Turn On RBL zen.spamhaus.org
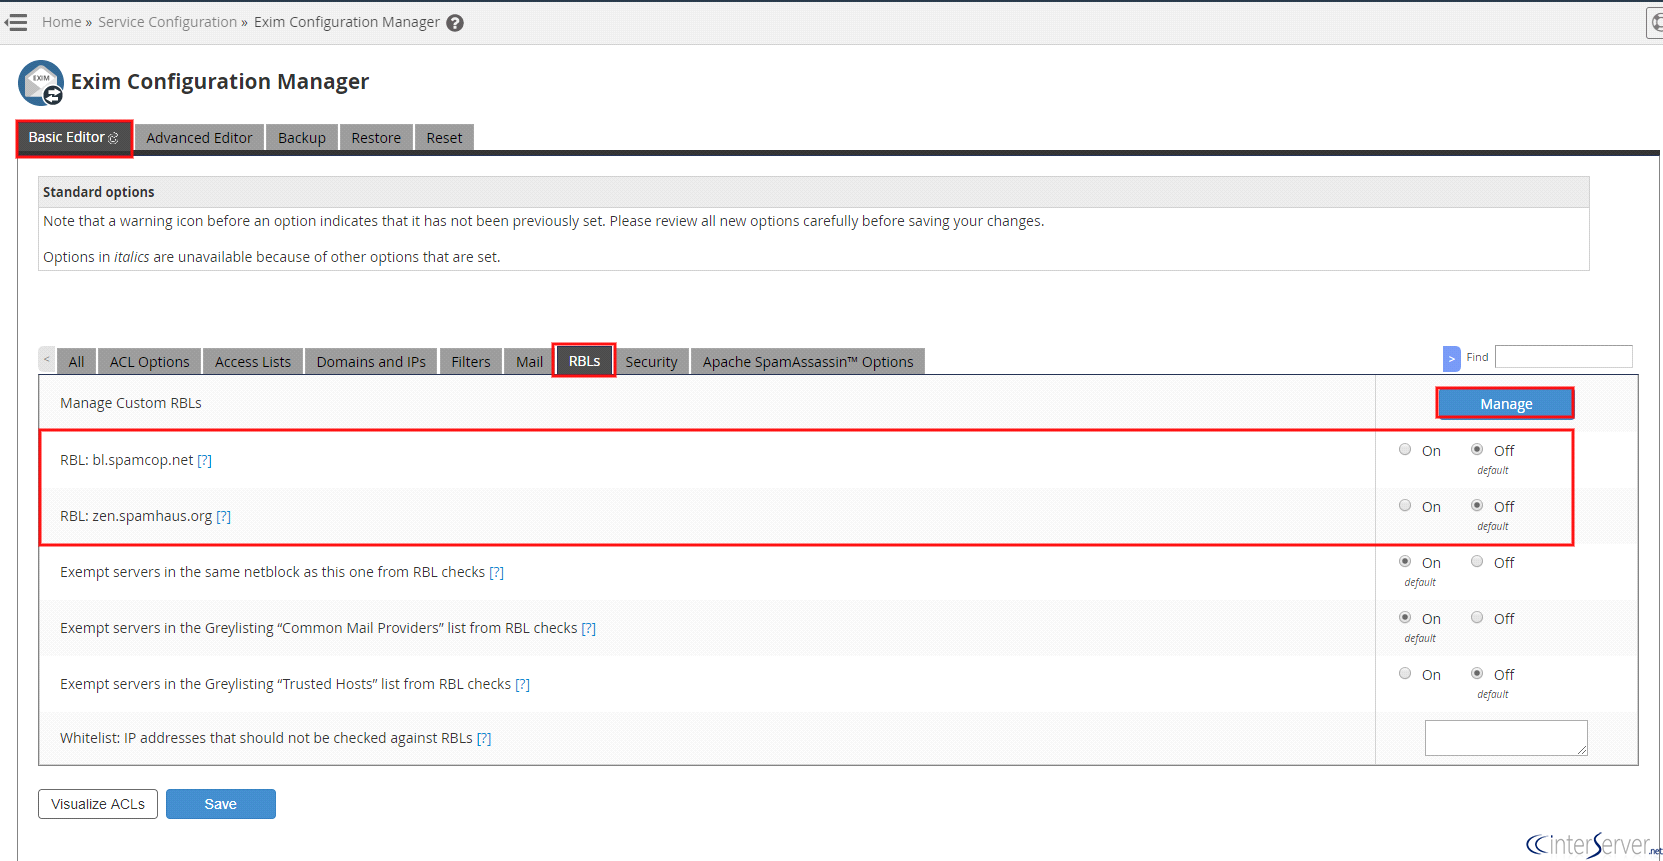 pos(1405,506)
